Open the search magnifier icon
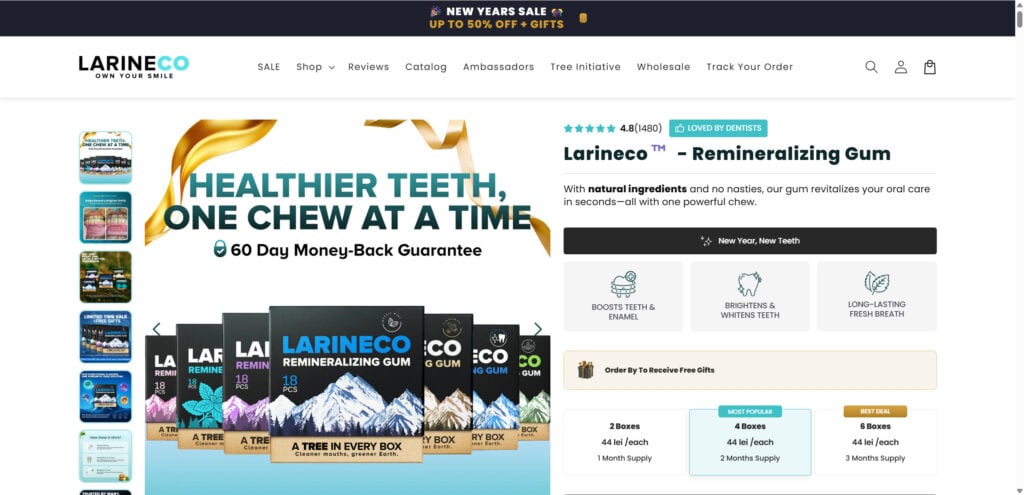The height and width of the screenshot is (495, 1024). coord(871,67)
